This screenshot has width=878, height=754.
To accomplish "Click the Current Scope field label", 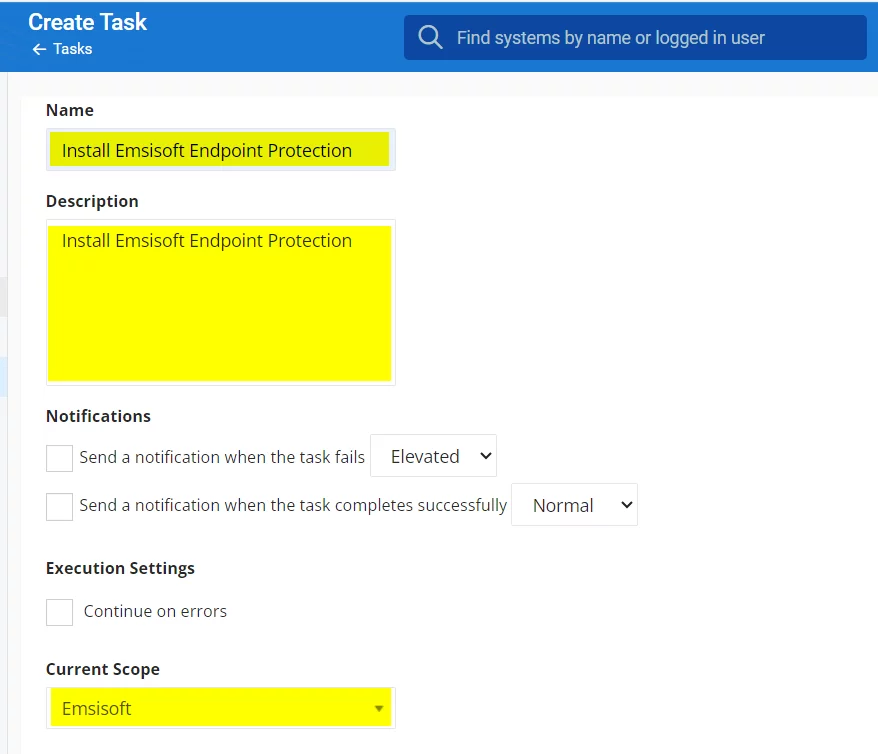I will point(102,669).
